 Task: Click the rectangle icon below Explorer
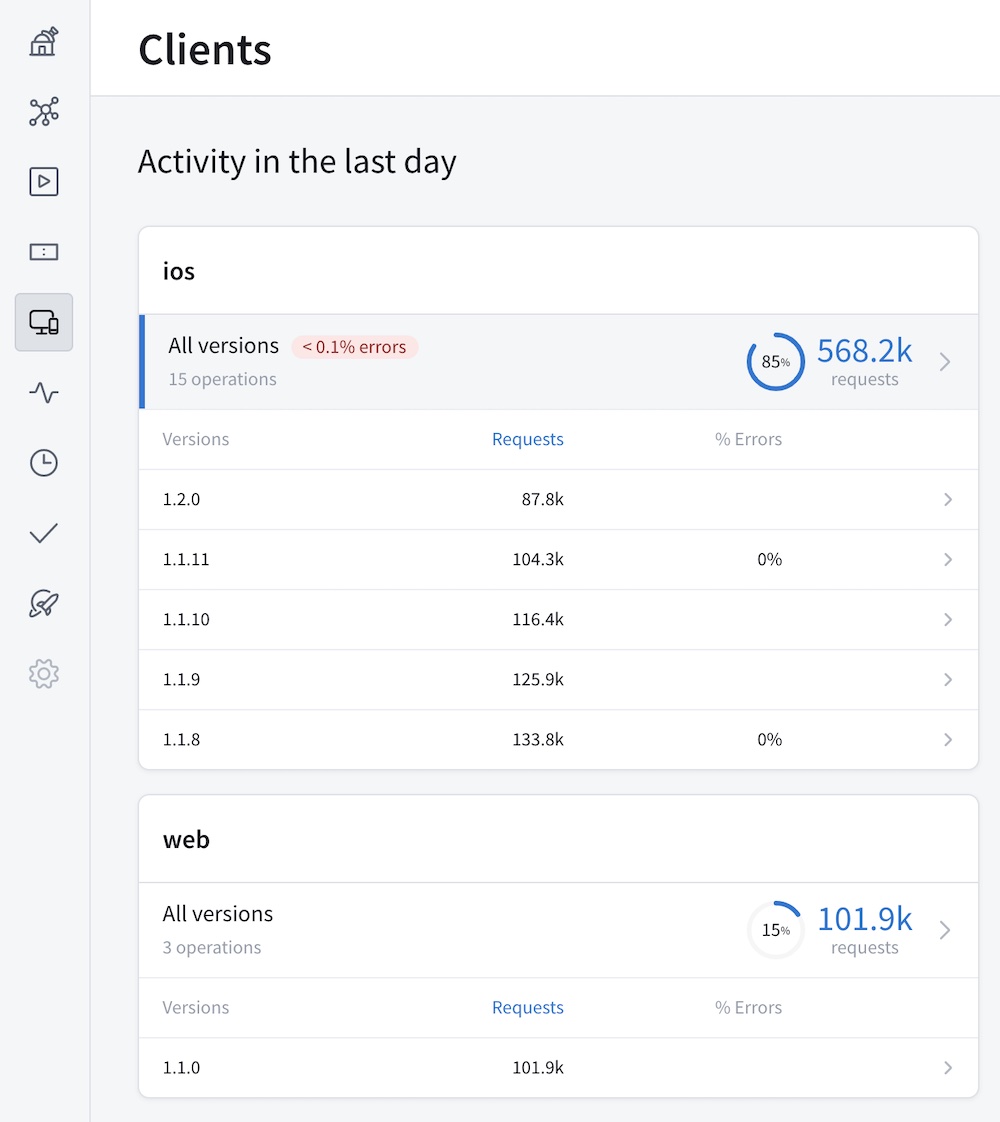pos(44,252)
